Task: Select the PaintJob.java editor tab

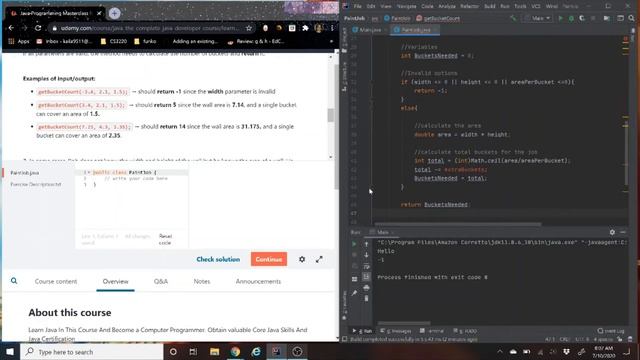Action: coord(415,30)
